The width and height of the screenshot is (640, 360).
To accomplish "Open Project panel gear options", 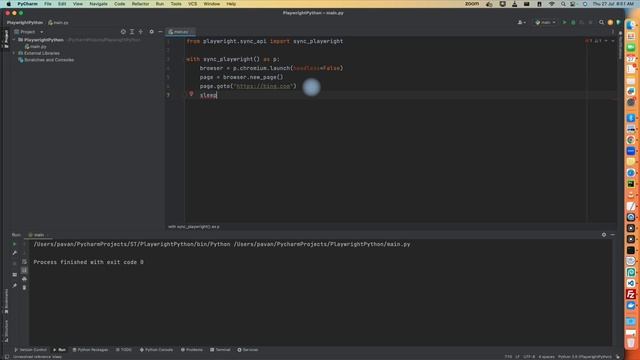I will click(151, 32).
